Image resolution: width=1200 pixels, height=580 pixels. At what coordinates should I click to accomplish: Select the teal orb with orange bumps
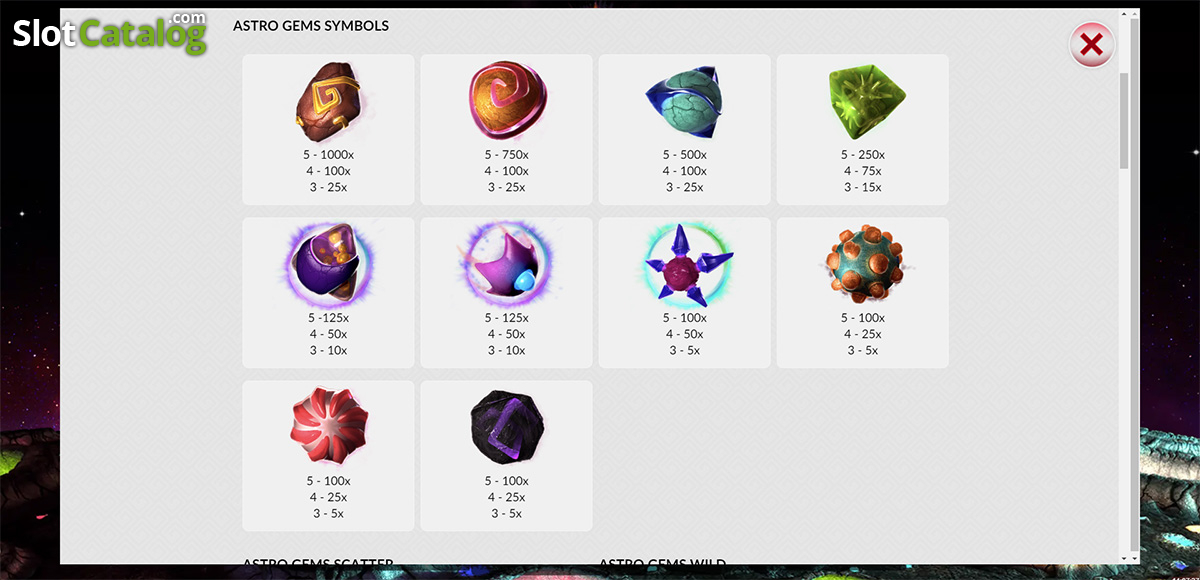coord(864,264)
